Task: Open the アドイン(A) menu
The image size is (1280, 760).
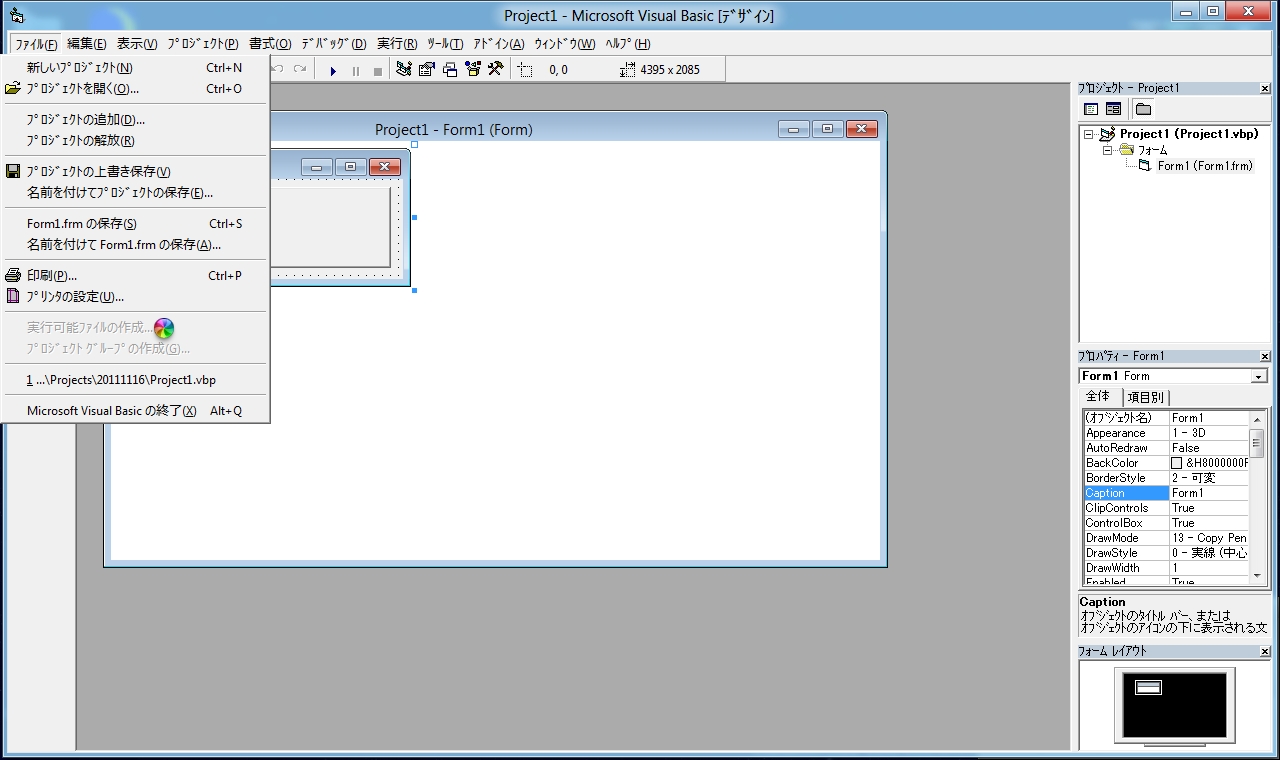Action: [498, 43]
